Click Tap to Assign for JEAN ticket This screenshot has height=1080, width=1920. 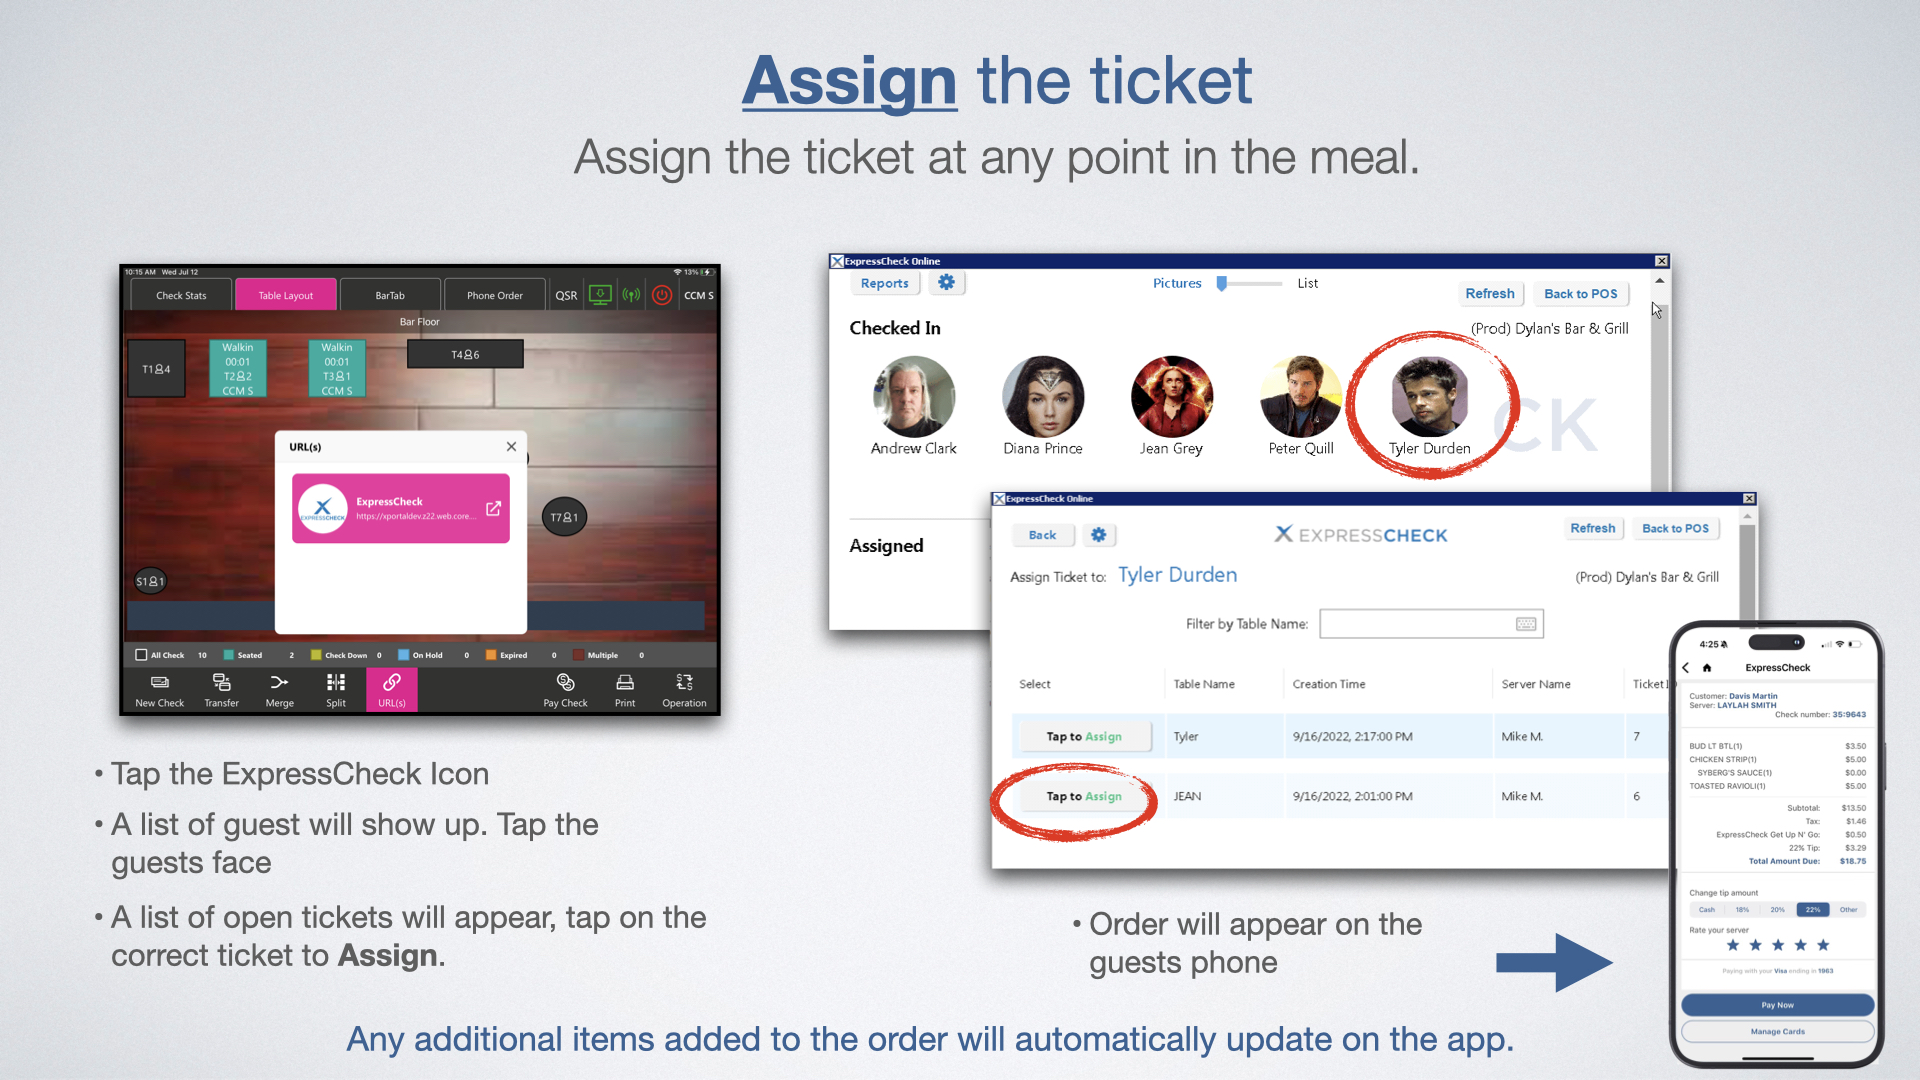pos(1084,796)
